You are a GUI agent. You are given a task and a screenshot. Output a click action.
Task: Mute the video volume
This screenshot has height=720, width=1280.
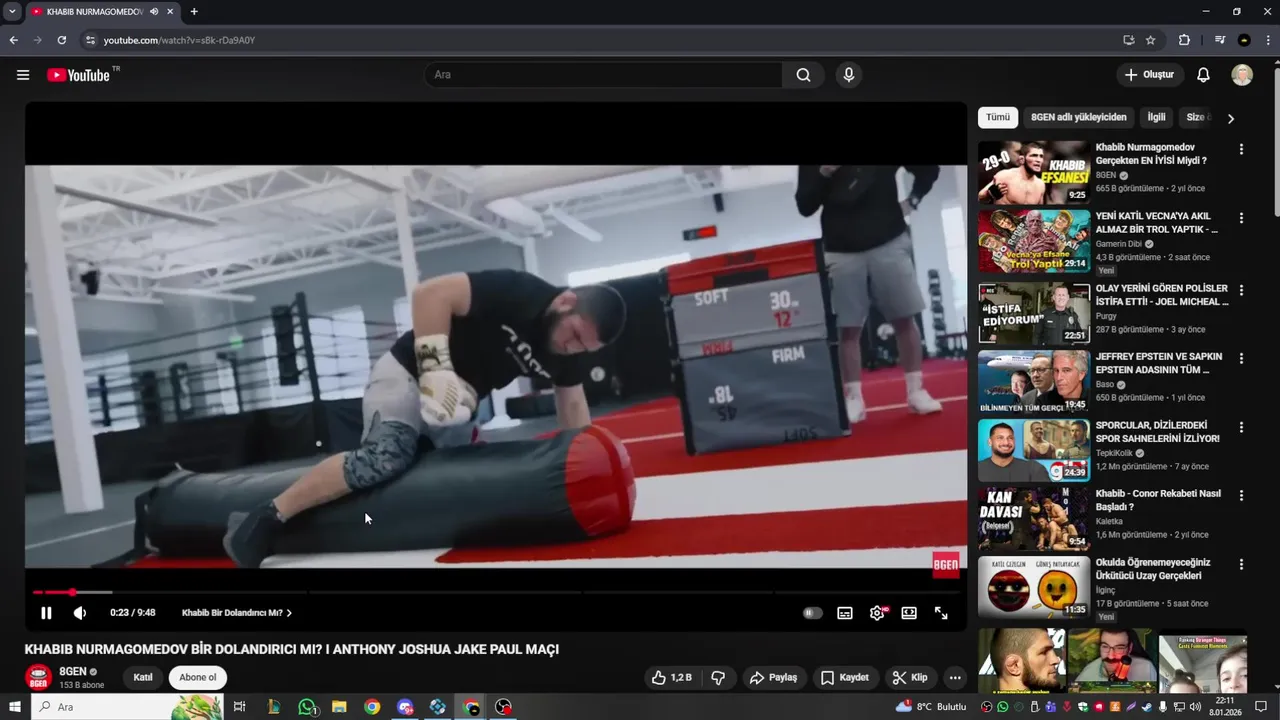[80, 613]
